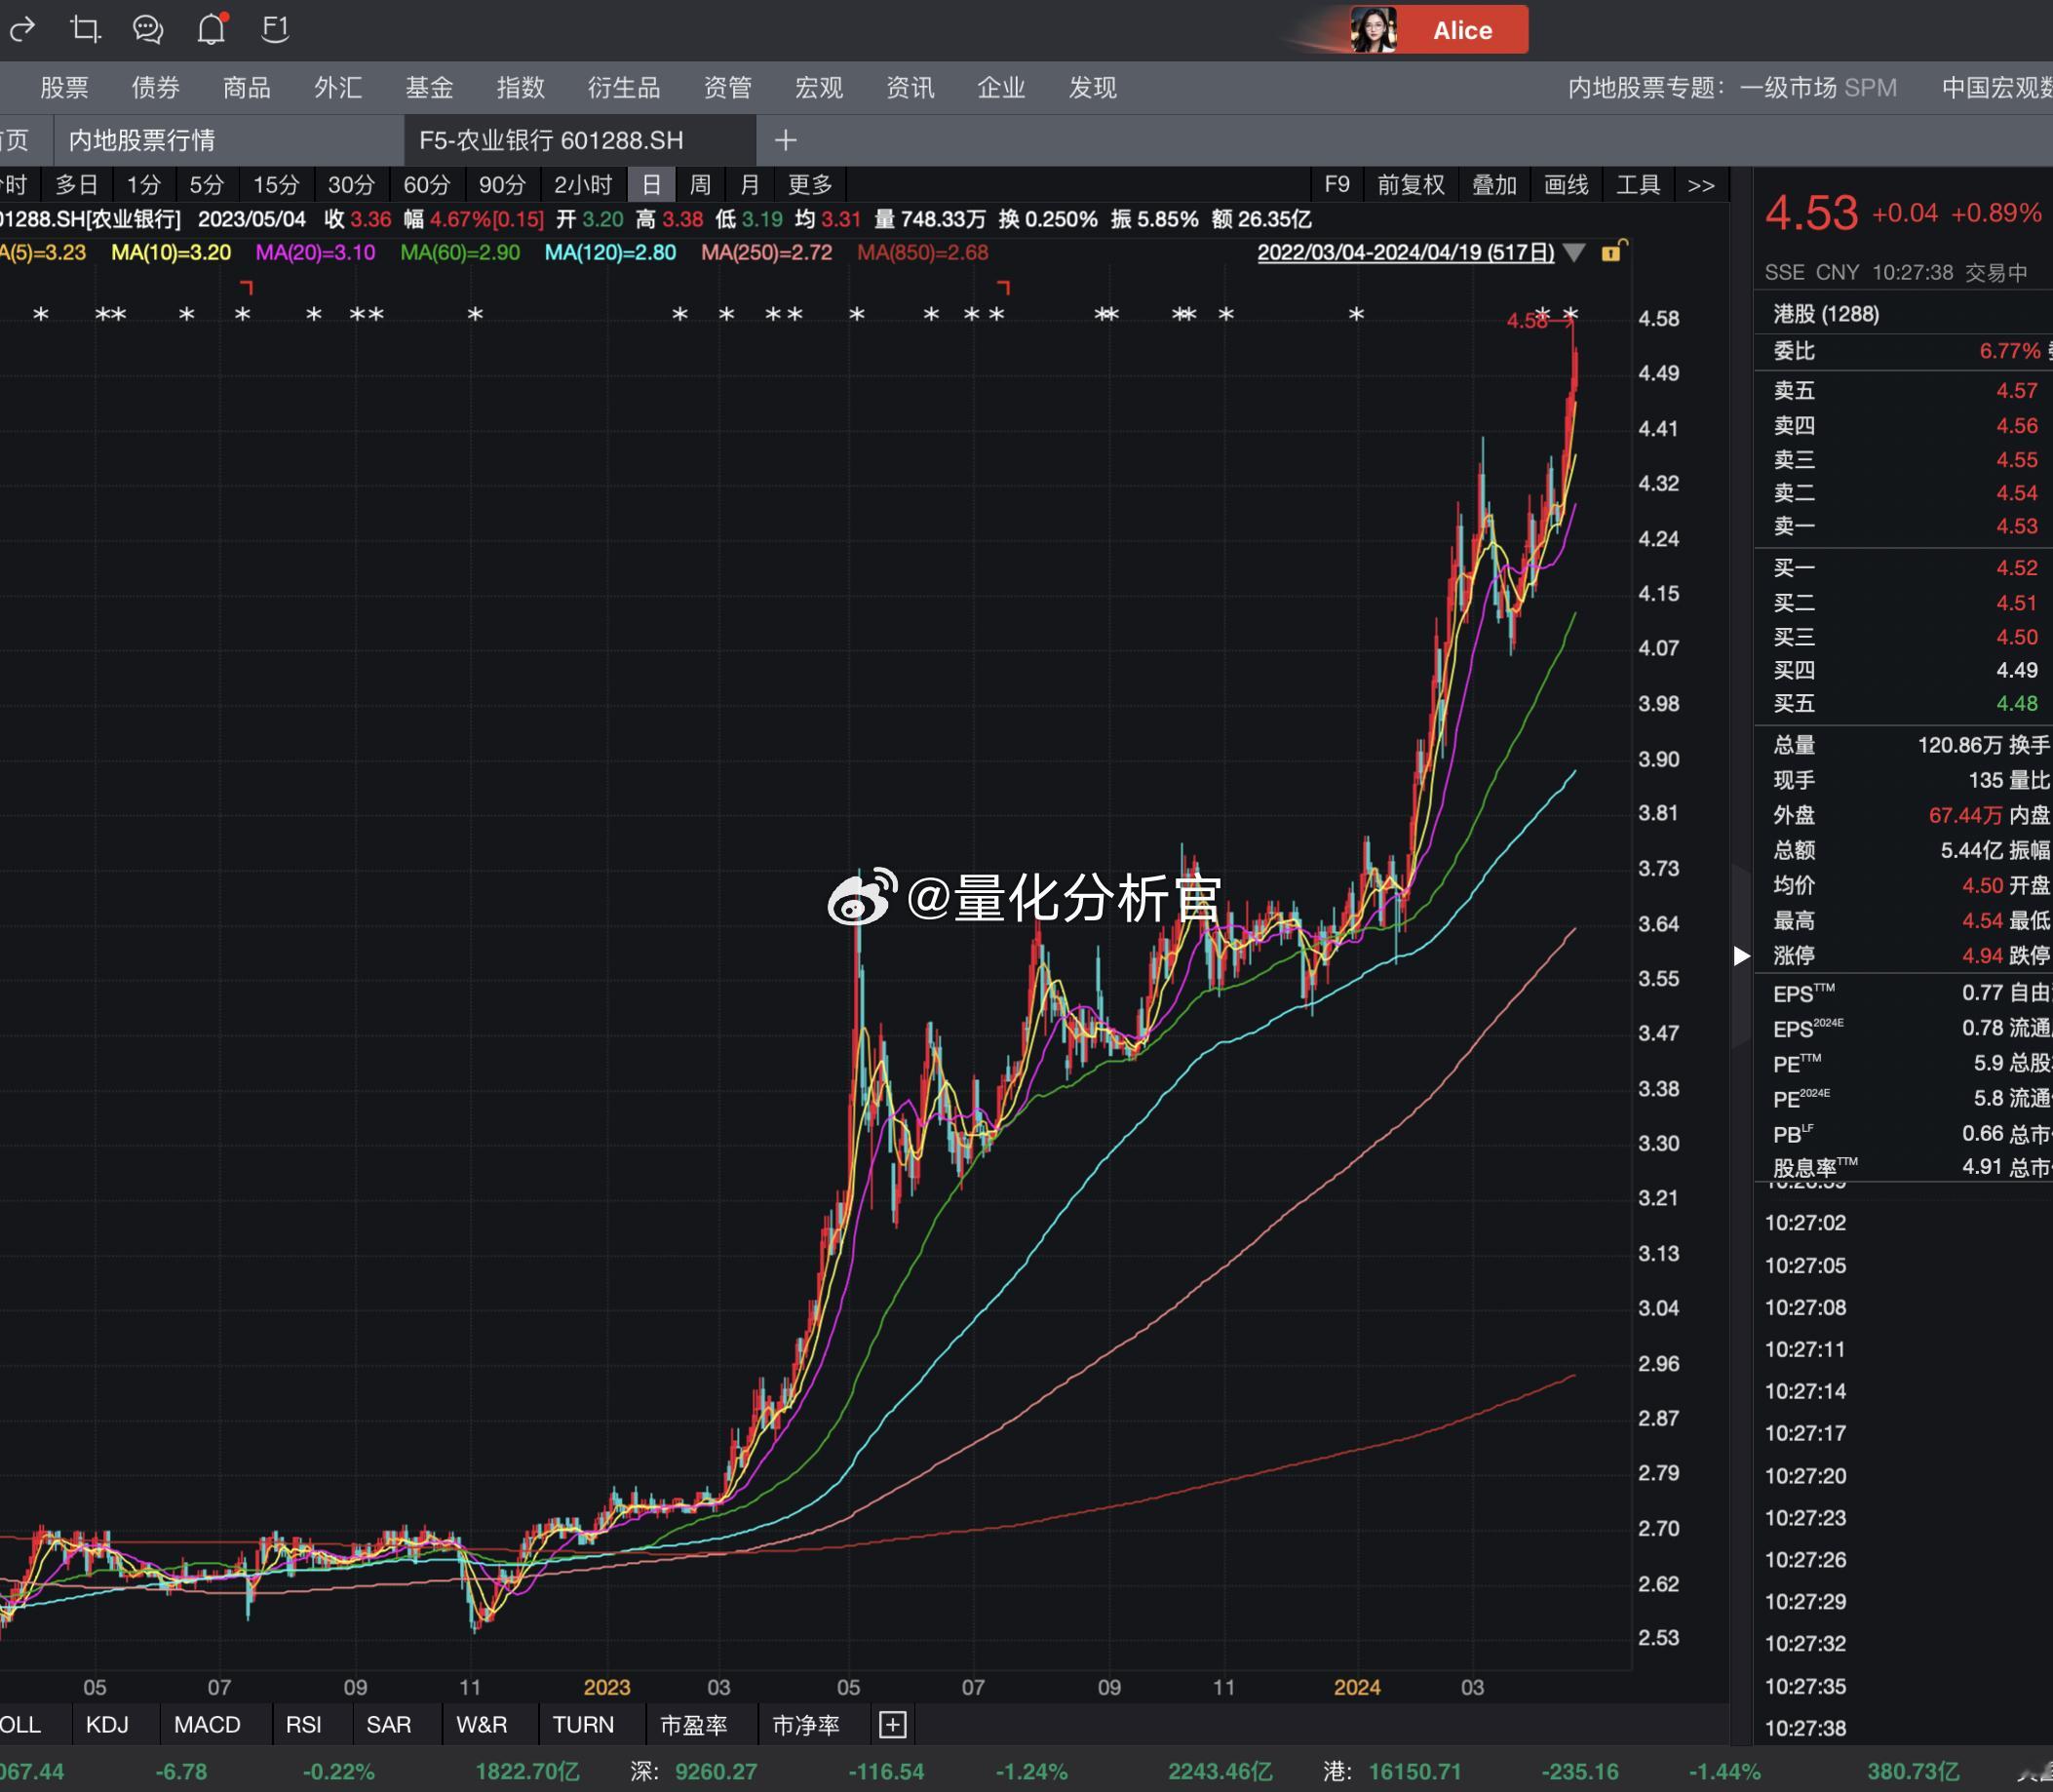Open 画线 drawing tools

(1566, 185)
